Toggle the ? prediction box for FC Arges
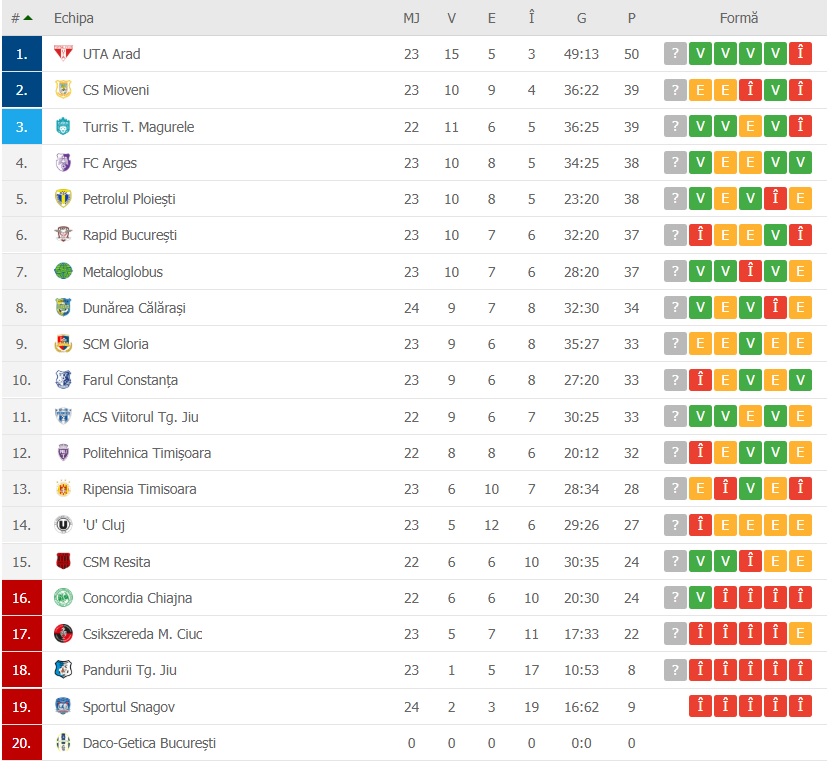The height and width of the screenshot is (771, 833). point(674,163)
